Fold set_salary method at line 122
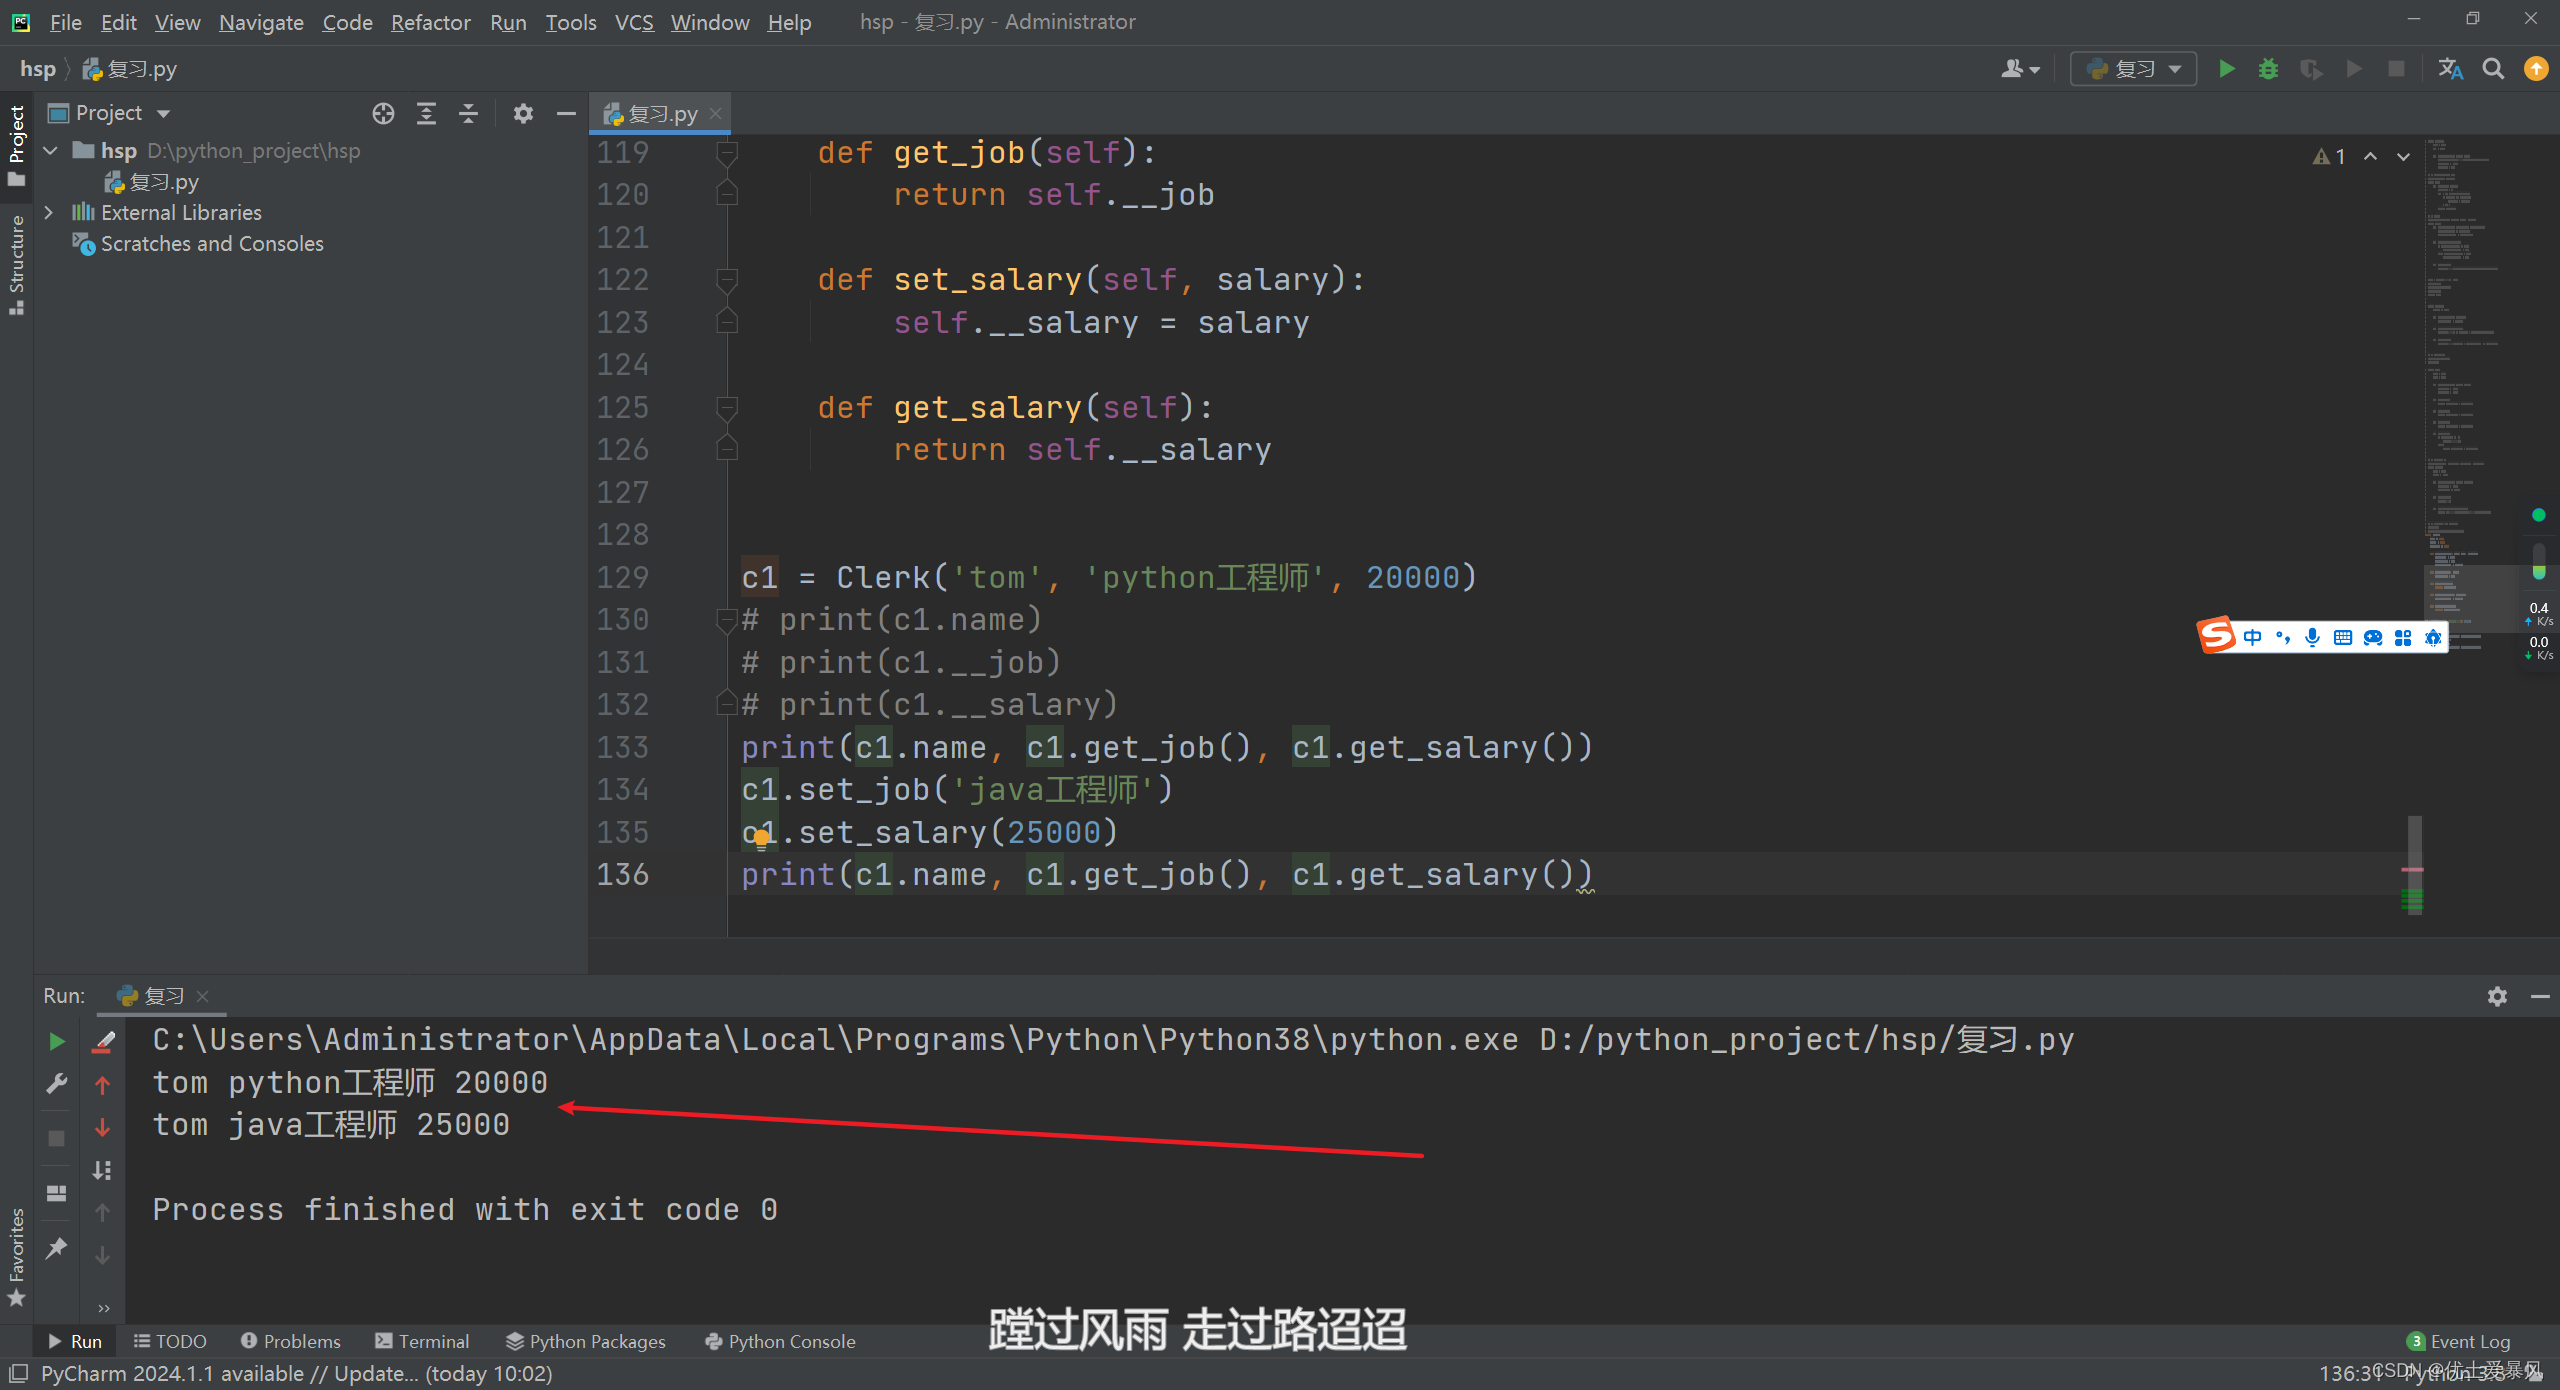The width and height of the screenshot is (2560, 1390). coord(727,280)
